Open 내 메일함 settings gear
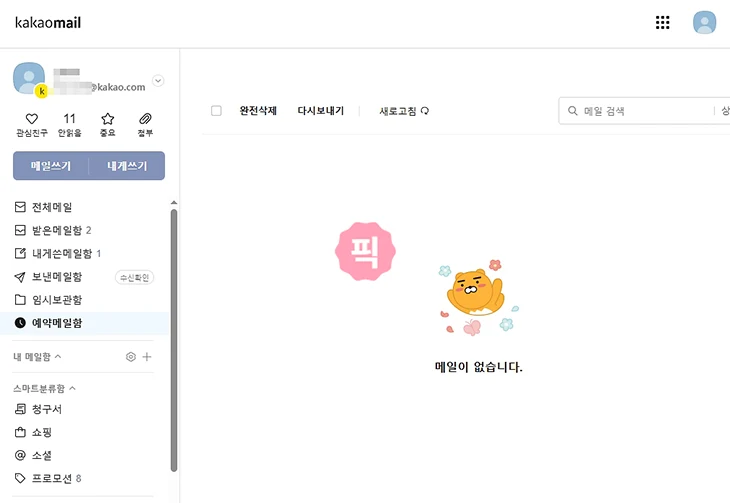Screen dimensions: 730x503 coord(131,357)
